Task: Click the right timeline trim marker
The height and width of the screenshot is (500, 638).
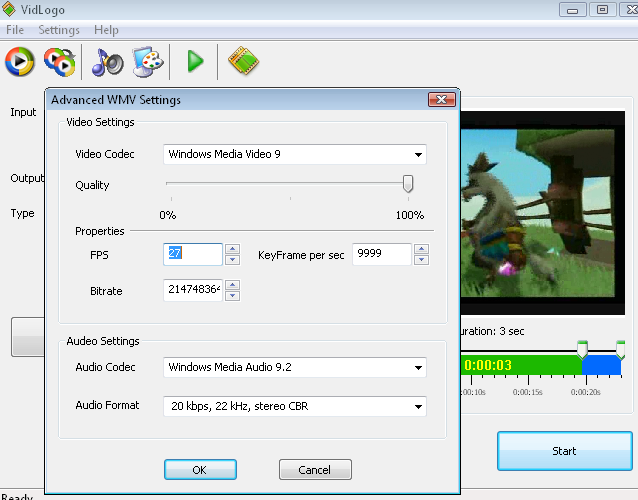Action: (x=621, y=349)
